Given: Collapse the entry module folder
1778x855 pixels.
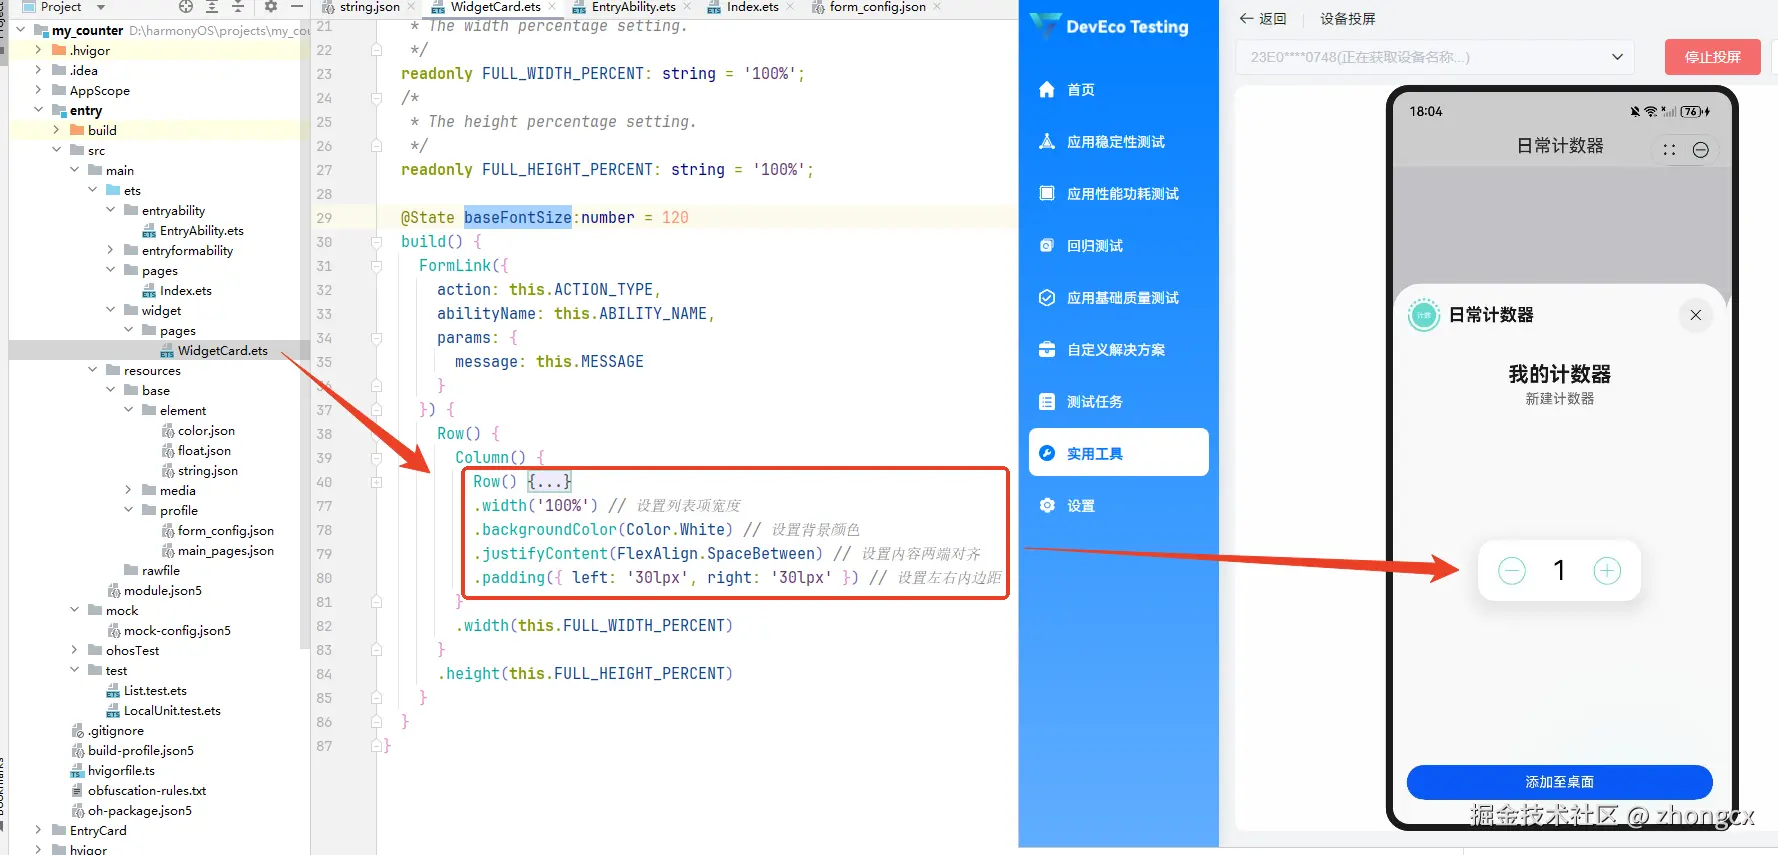Looking at the screenshot, I should coord(39,110).
